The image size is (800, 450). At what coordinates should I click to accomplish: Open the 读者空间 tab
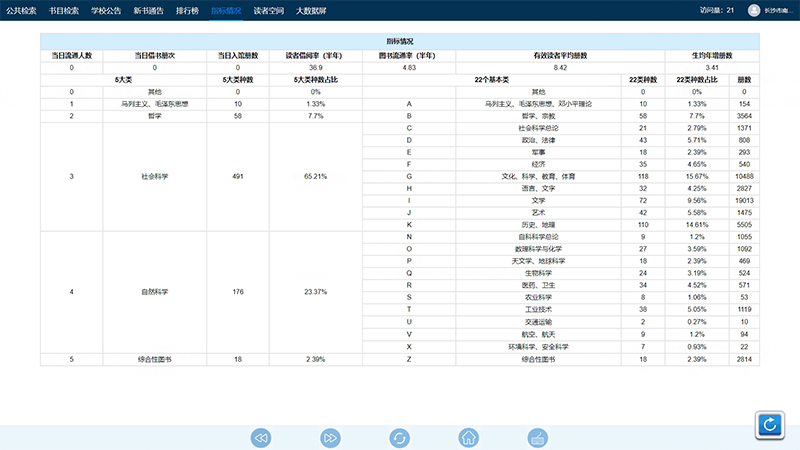[x=268, y=10]
